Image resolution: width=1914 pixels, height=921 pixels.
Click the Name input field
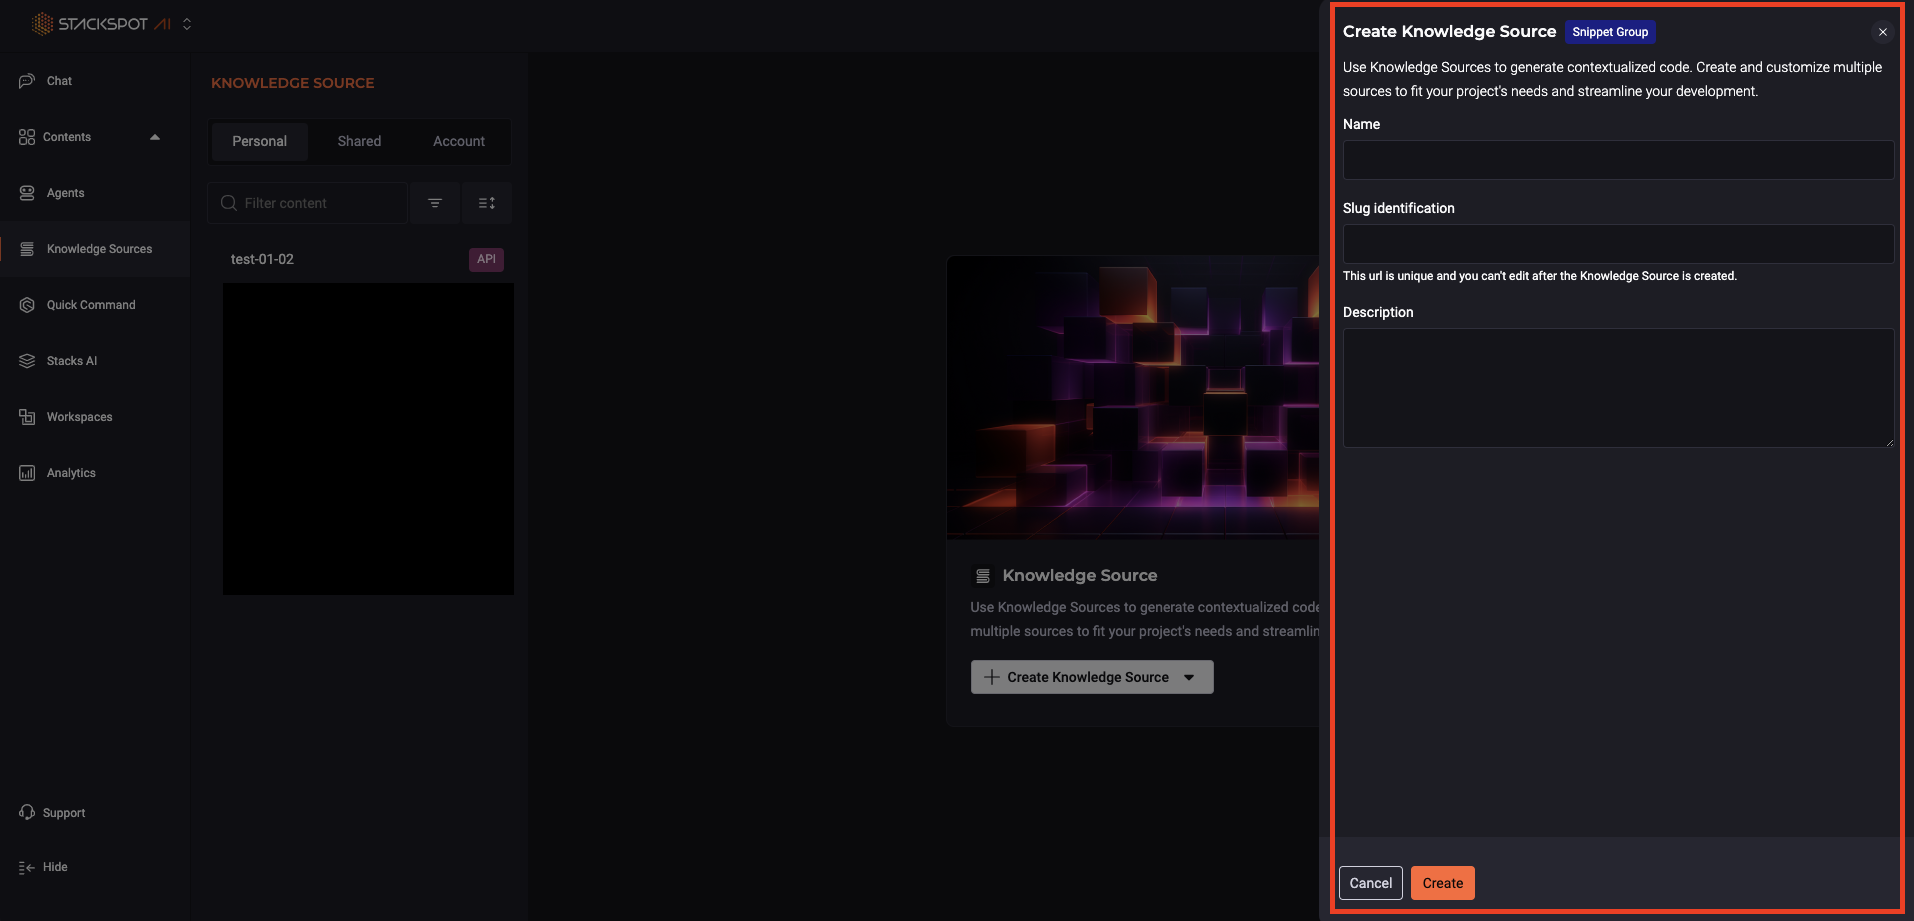tap(1615, 160)
